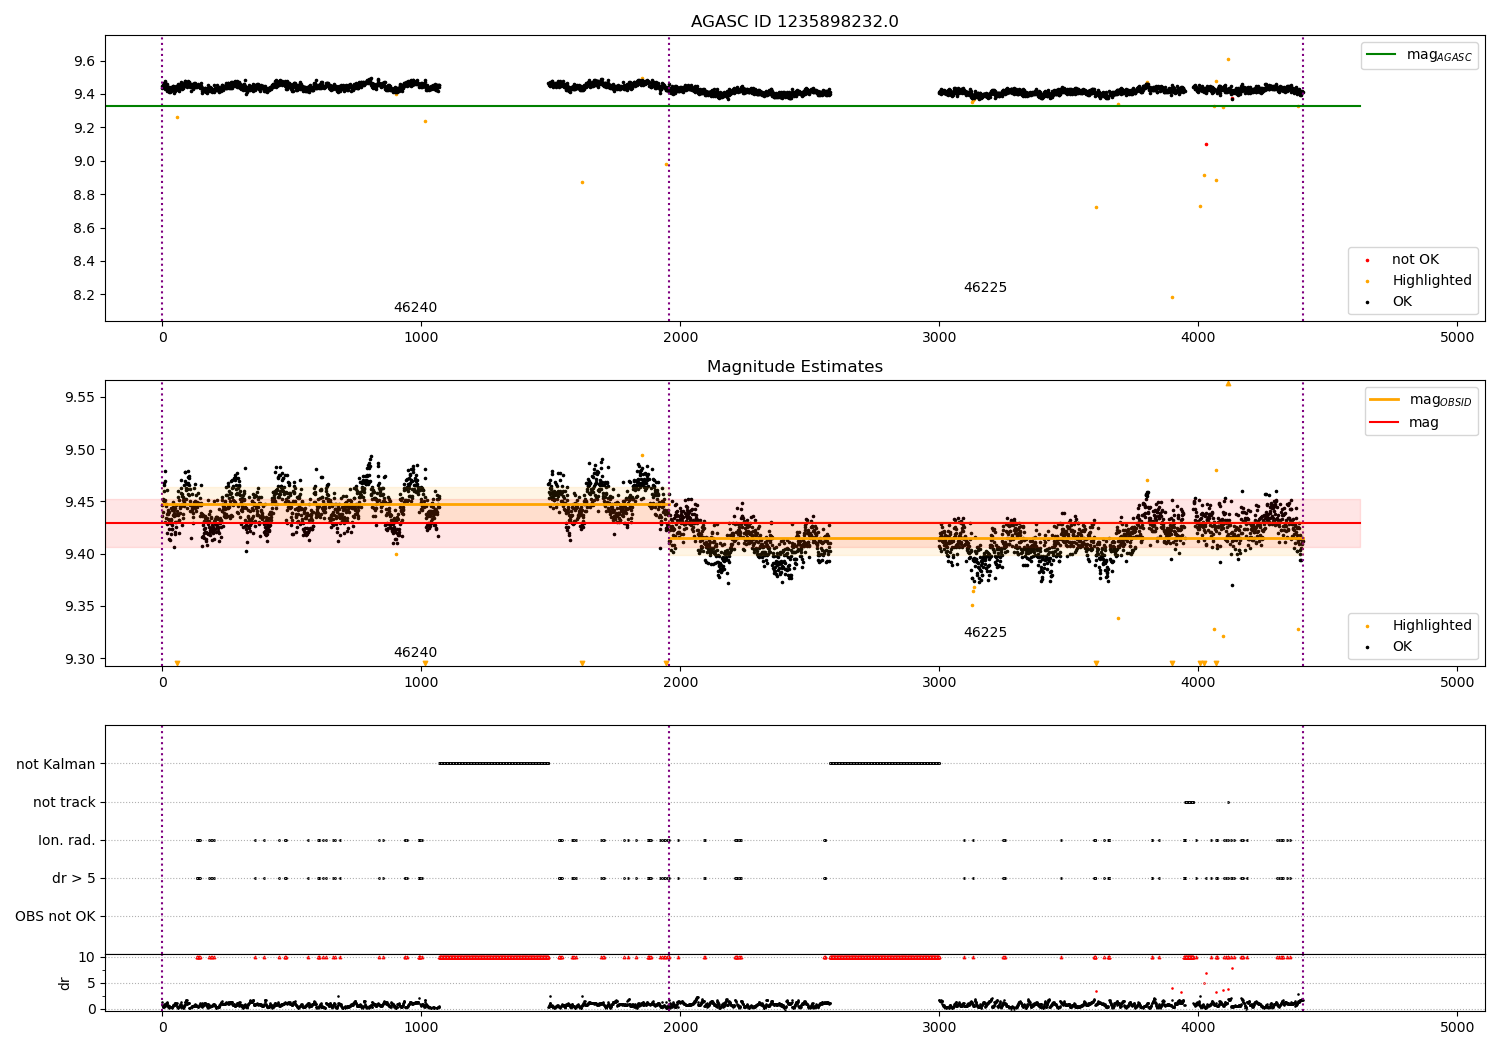Viewport: 1500px width, 1050px height.
Task: Click the lowest orange outlier point near 8.2
Action: [1172, 297]
